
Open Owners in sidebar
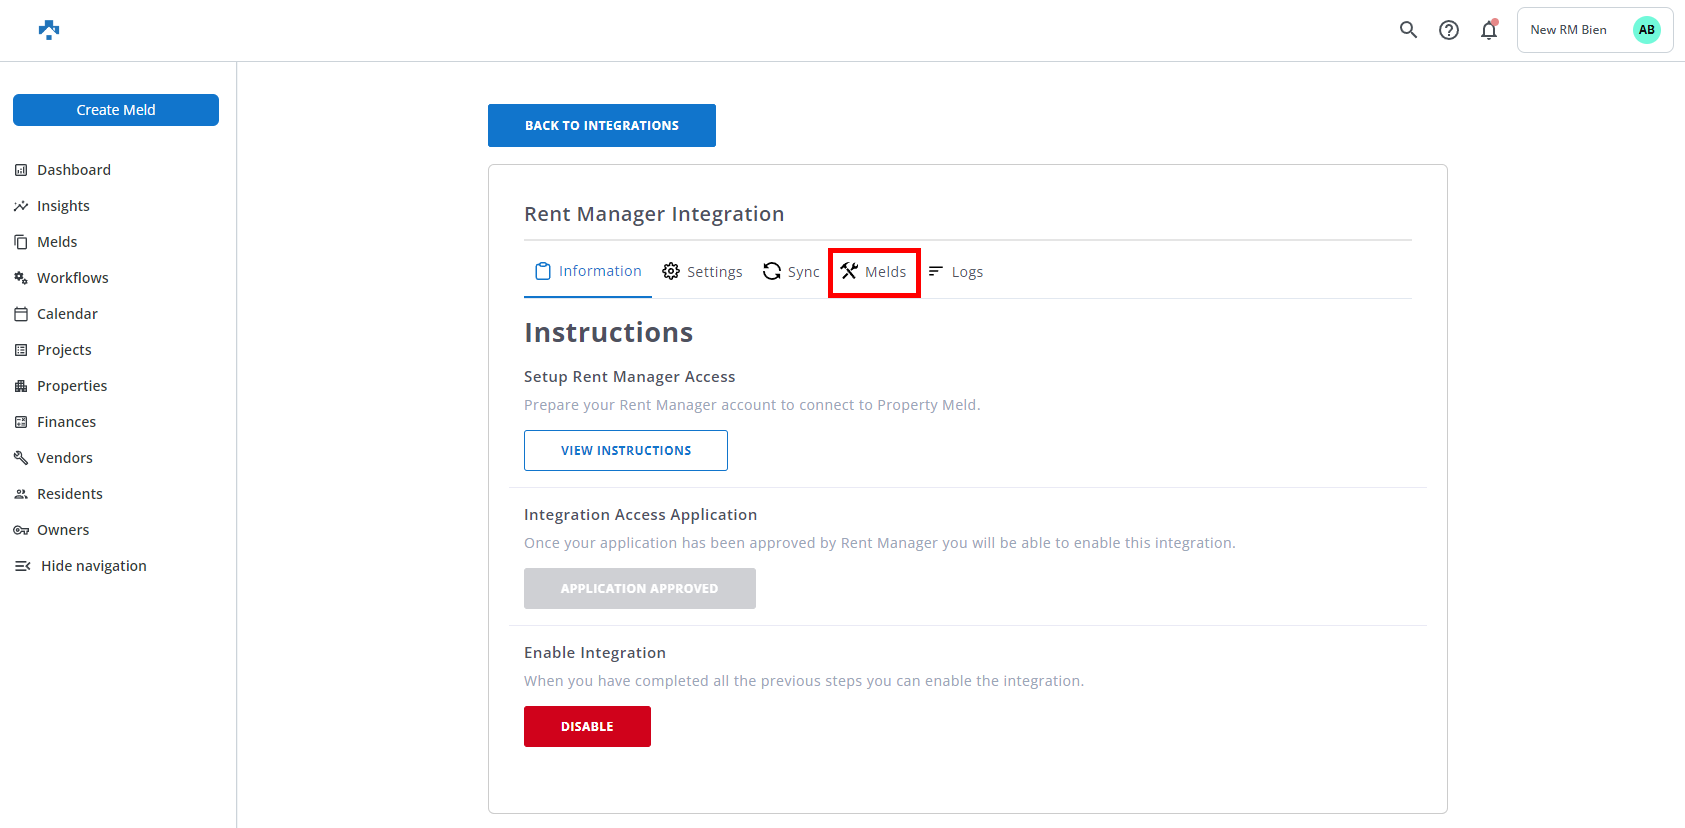(x=63, y=530)
